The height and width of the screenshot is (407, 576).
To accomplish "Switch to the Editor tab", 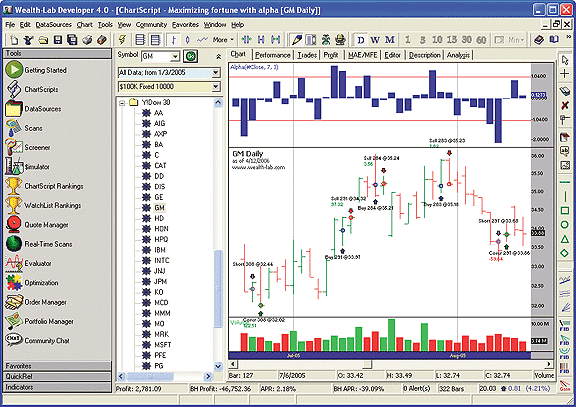I will pyautogui.click(x=392, y=55).
